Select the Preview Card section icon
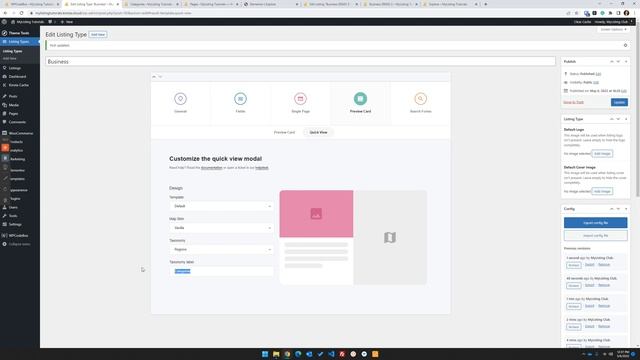The height and width of the screenshot is (360, 640). [x=360, y=99]
